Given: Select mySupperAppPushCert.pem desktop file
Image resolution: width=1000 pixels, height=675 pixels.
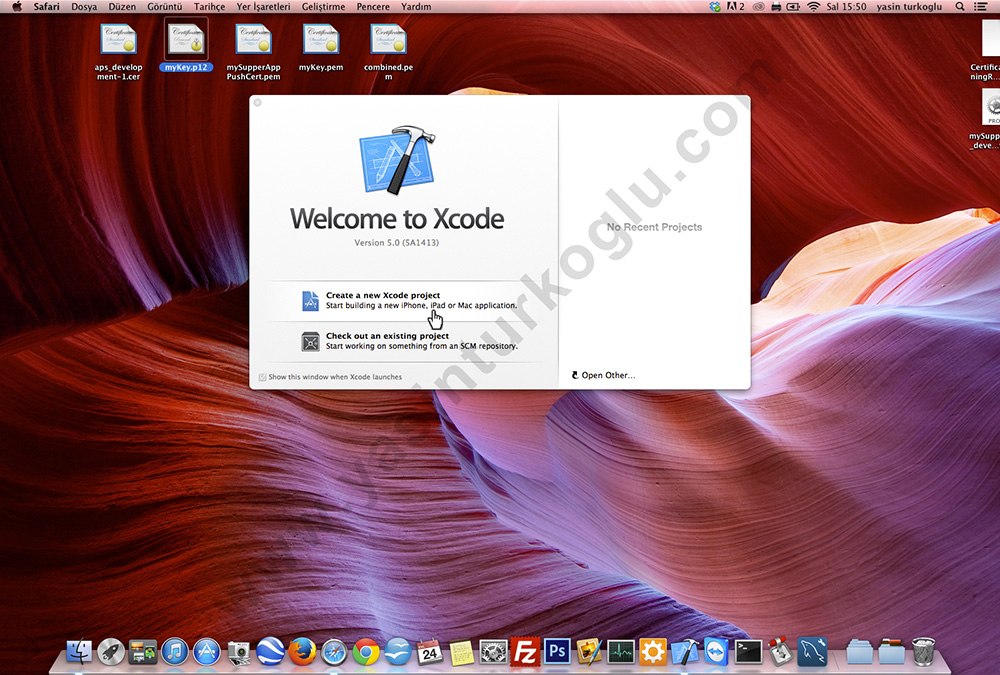Looking at the screenshot, I should point(253,52).
